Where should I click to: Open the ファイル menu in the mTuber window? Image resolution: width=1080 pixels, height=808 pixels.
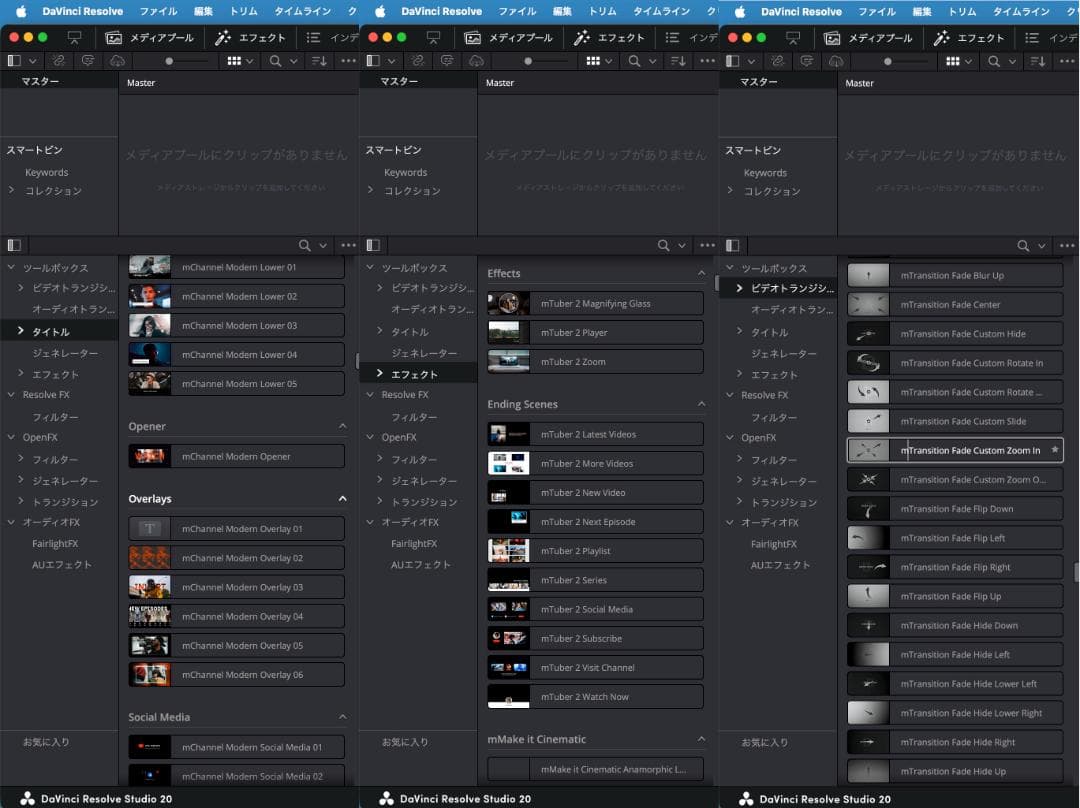[517, 12]
